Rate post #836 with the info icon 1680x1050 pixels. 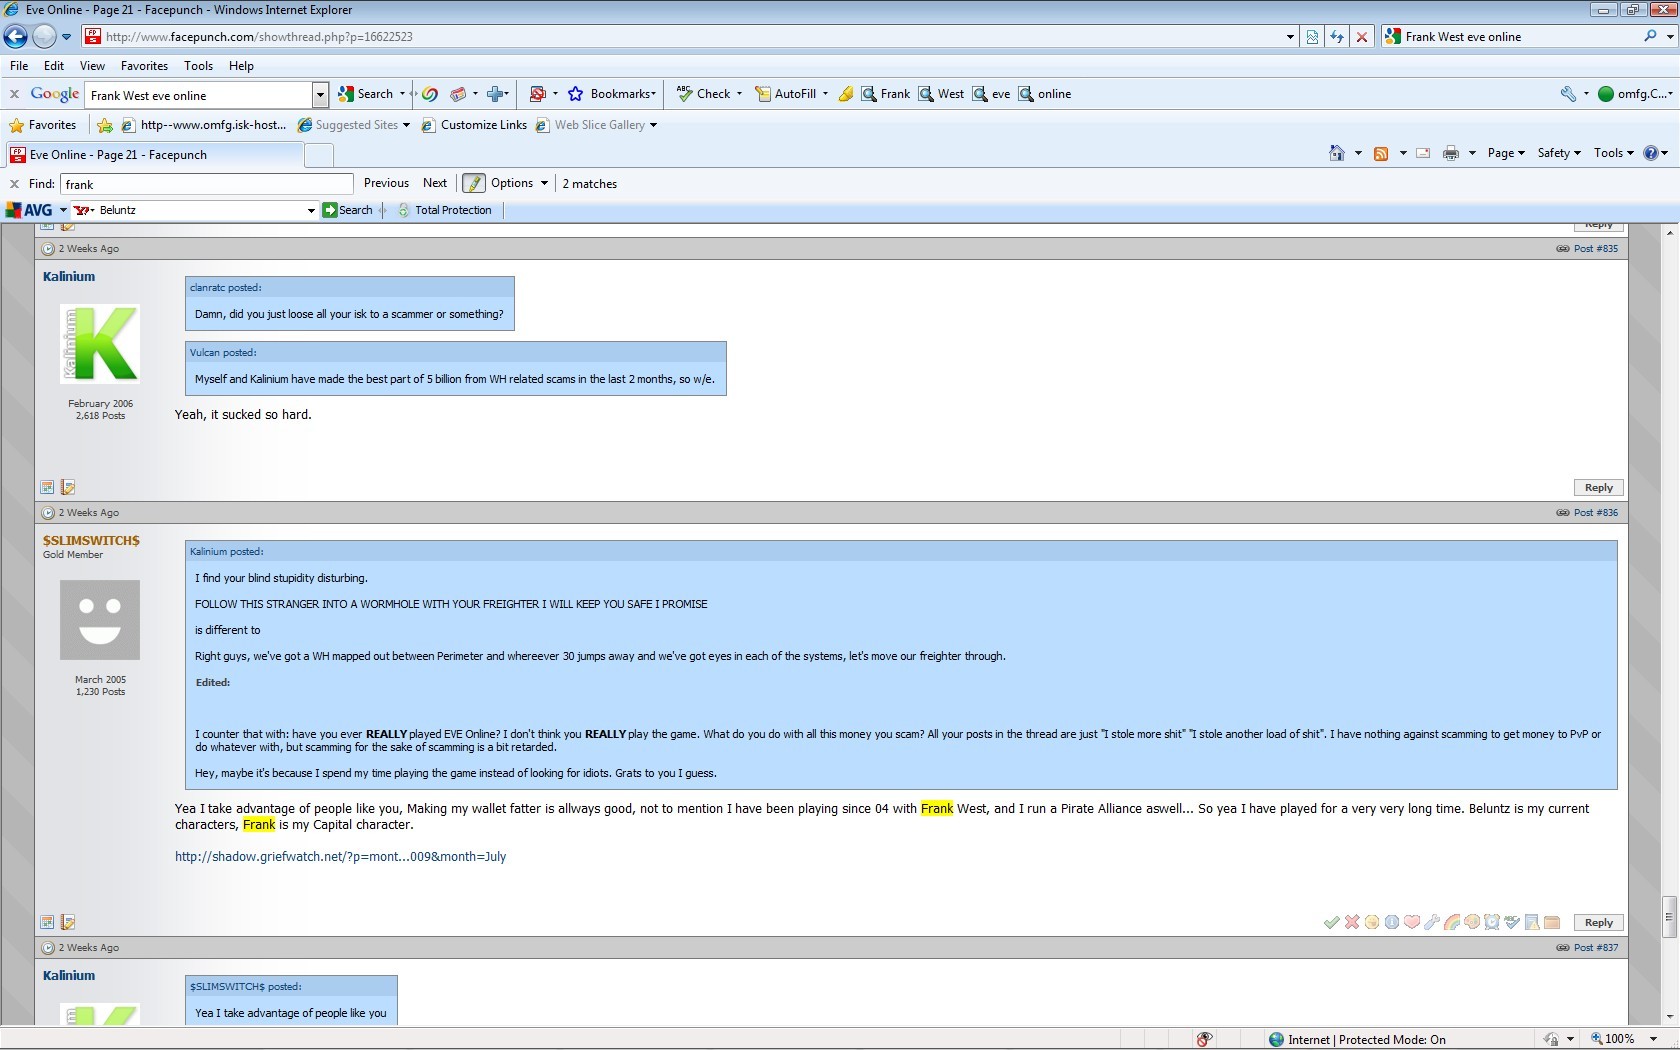[x=1392, y=922]
